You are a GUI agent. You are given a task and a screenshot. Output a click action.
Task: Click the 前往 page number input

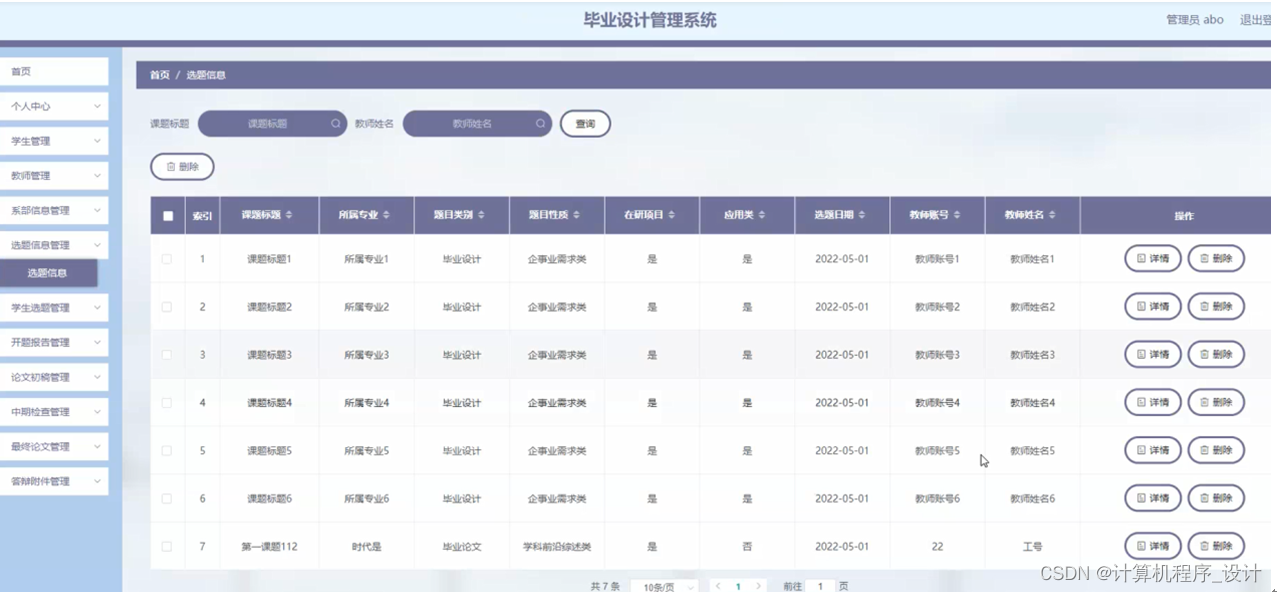click(820, 587)
